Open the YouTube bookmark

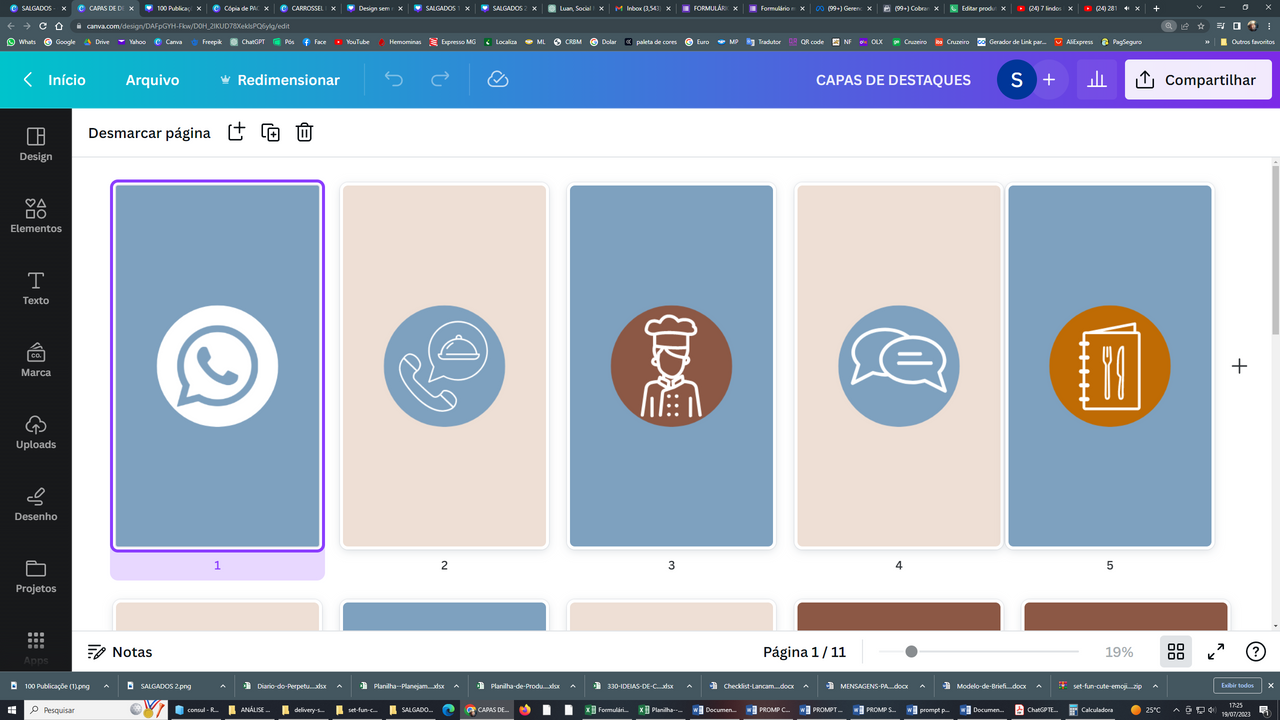click(352, 42)
